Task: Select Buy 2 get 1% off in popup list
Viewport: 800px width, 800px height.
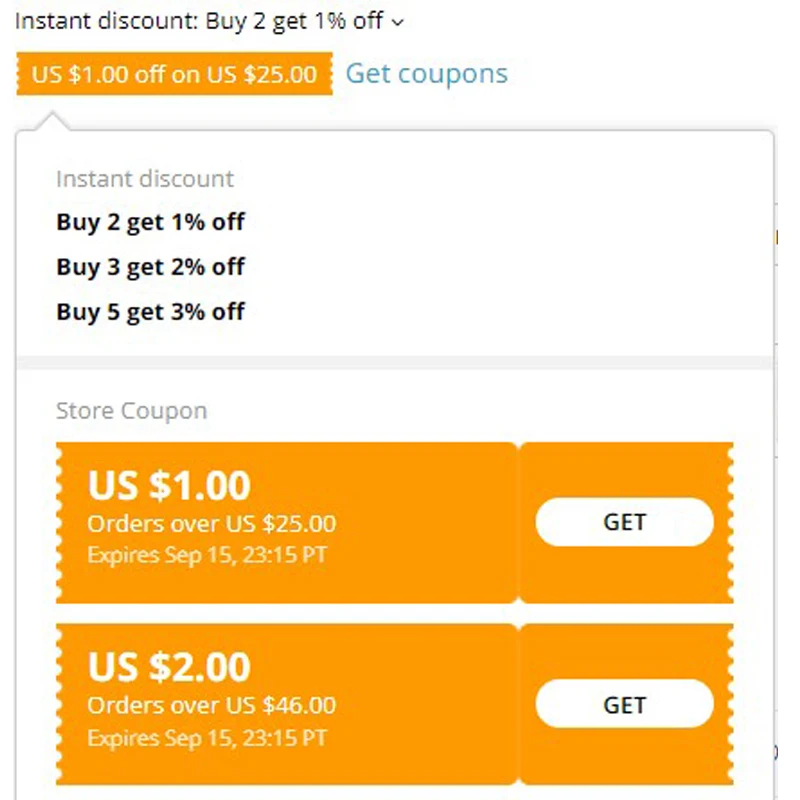Action: pyautogui.click(x=150, y=222)
